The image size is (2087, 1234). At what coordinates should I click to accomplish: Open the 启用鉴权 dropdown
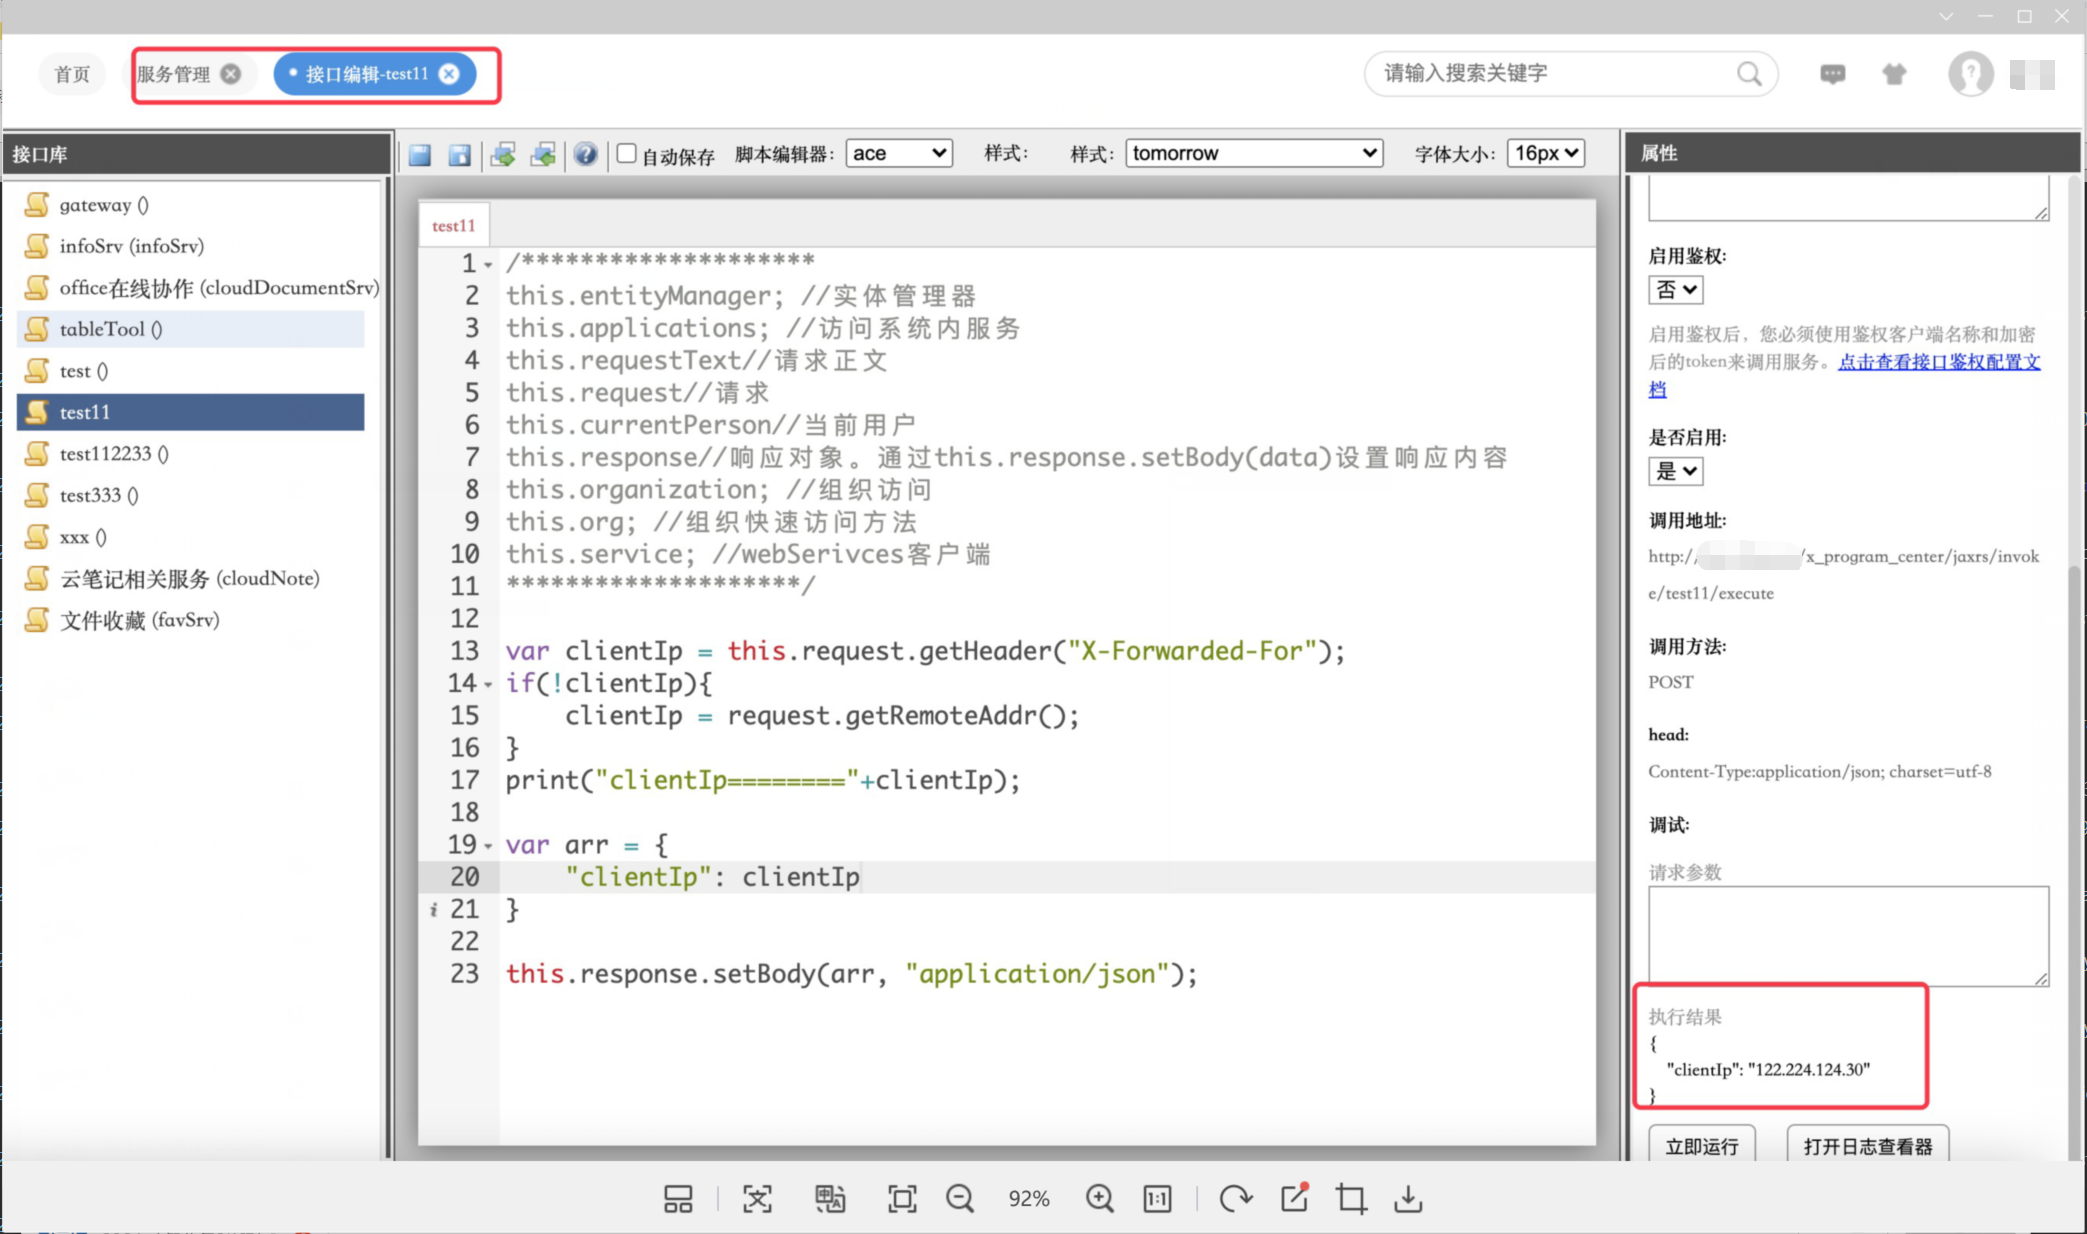pyautogui.click(x=1675, y=290)
